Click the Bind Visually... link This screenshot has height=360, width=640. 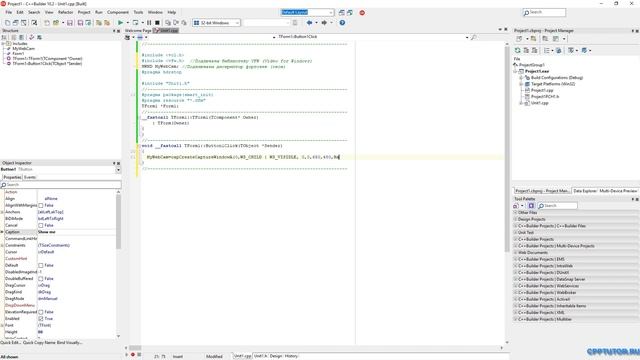(x=69, y=343)
